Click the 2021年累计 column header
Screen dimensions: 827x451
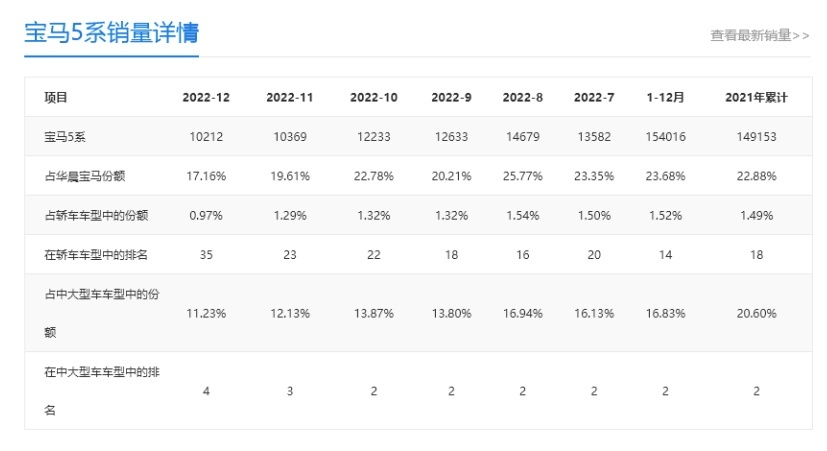(x=756, y=98)
